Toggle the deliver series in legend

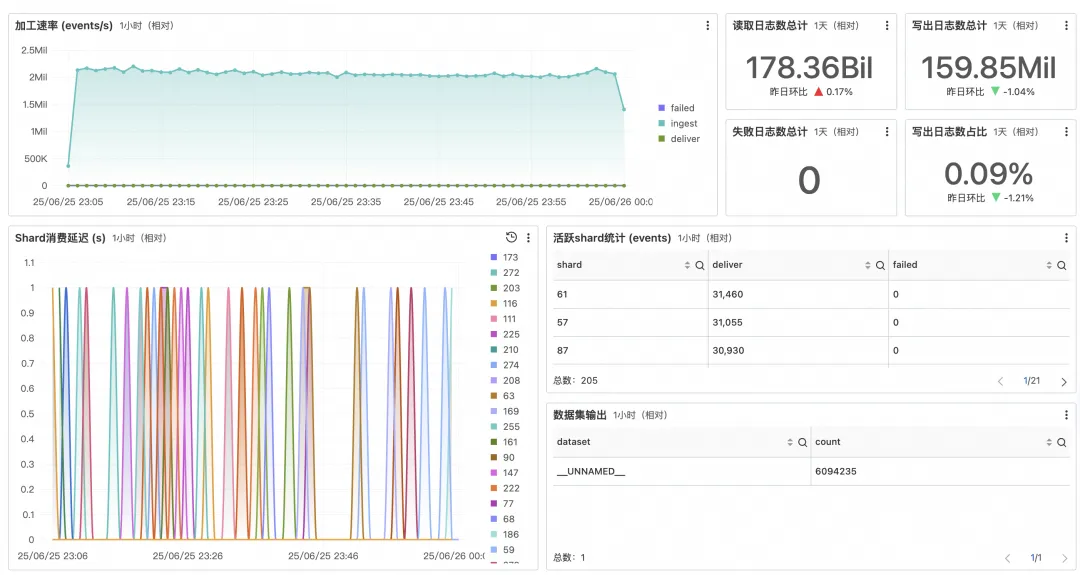pos(679,138)
